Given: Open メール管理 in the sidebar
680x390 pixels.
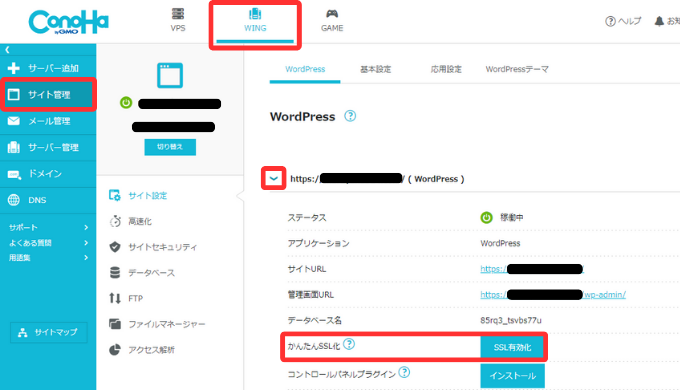Looking at the screenshot, I should (48, 121).
